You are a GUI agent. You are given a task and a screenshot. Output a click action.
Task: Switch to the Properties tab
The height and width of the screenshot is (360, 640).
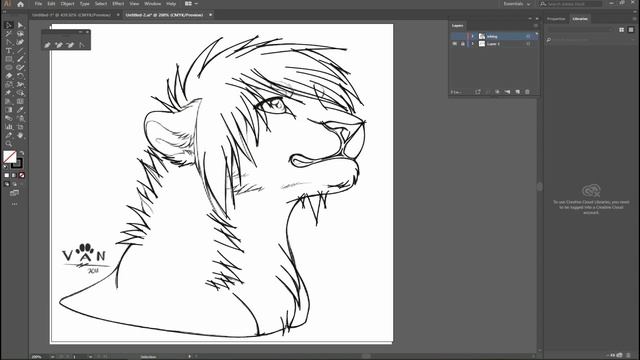point(556,19)
